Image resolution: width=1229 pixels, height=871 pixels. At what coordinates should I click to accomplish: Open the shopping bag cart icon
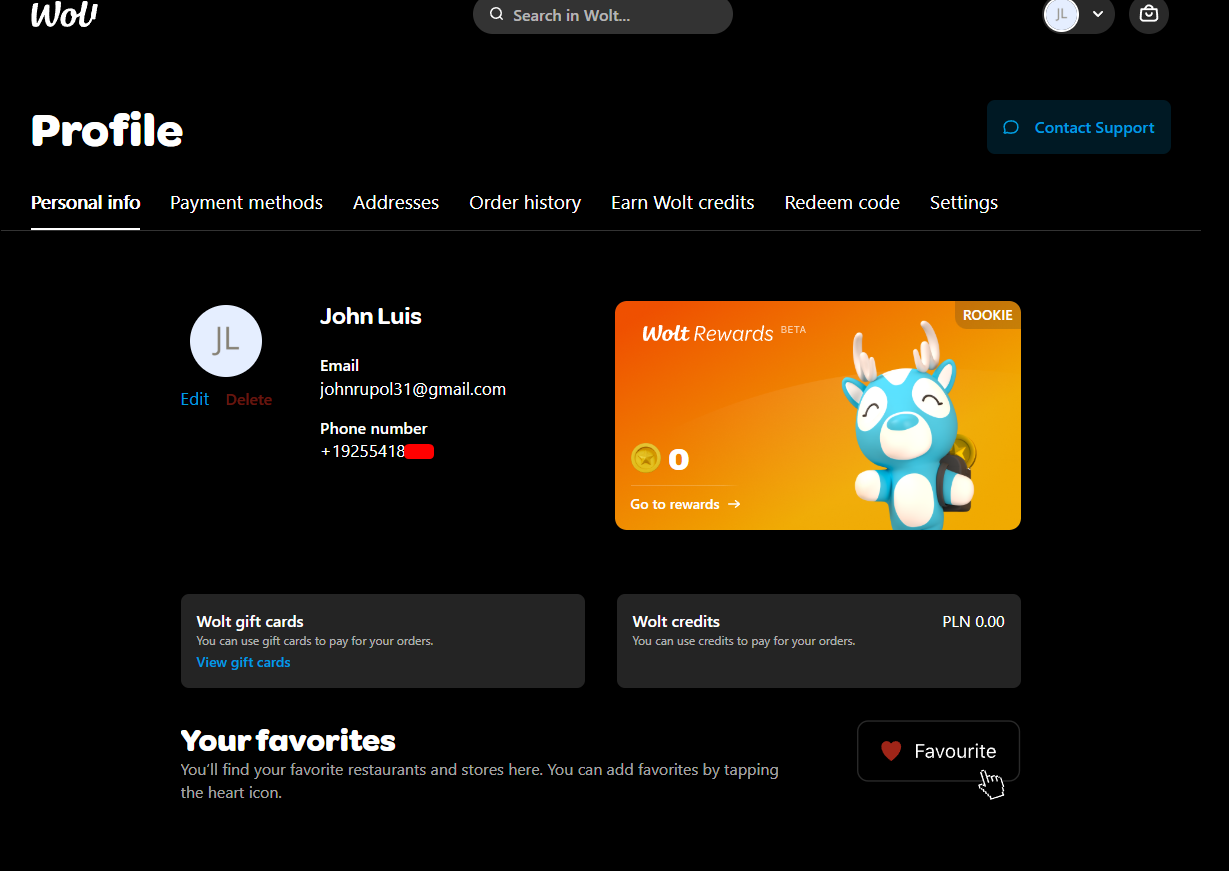coord(1149,14)
